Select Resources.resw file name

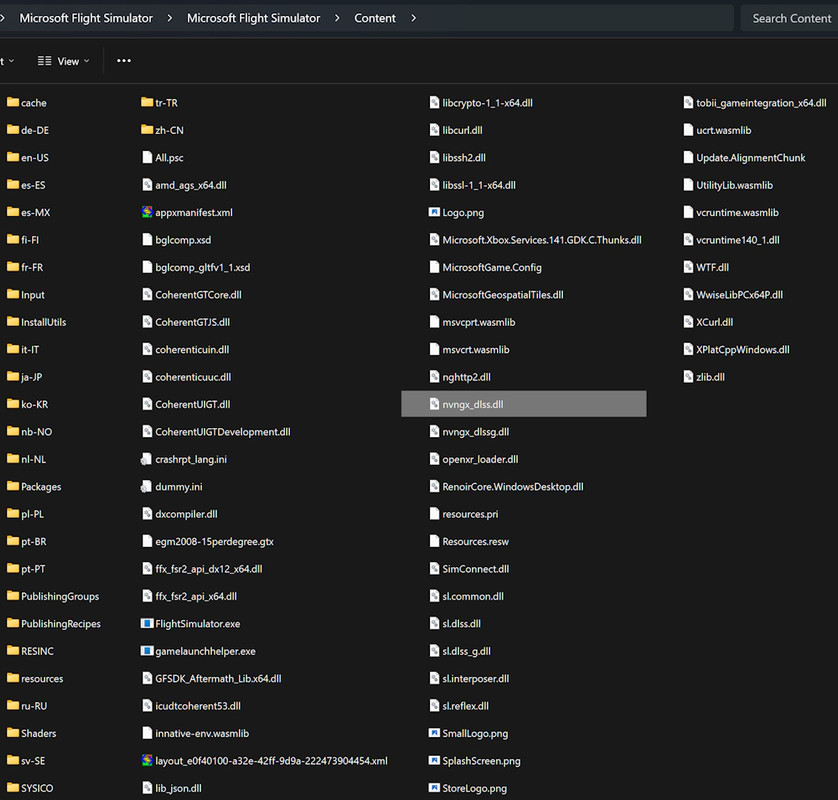click(x=476, y=541)
